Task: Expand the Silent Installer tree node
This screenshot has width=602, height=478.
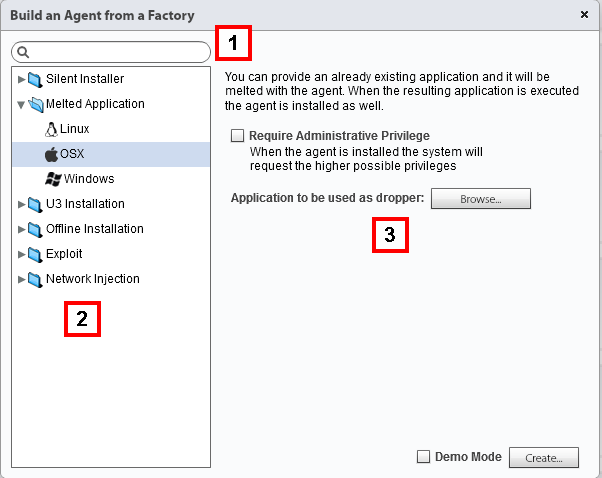Action: pos(21,79)
